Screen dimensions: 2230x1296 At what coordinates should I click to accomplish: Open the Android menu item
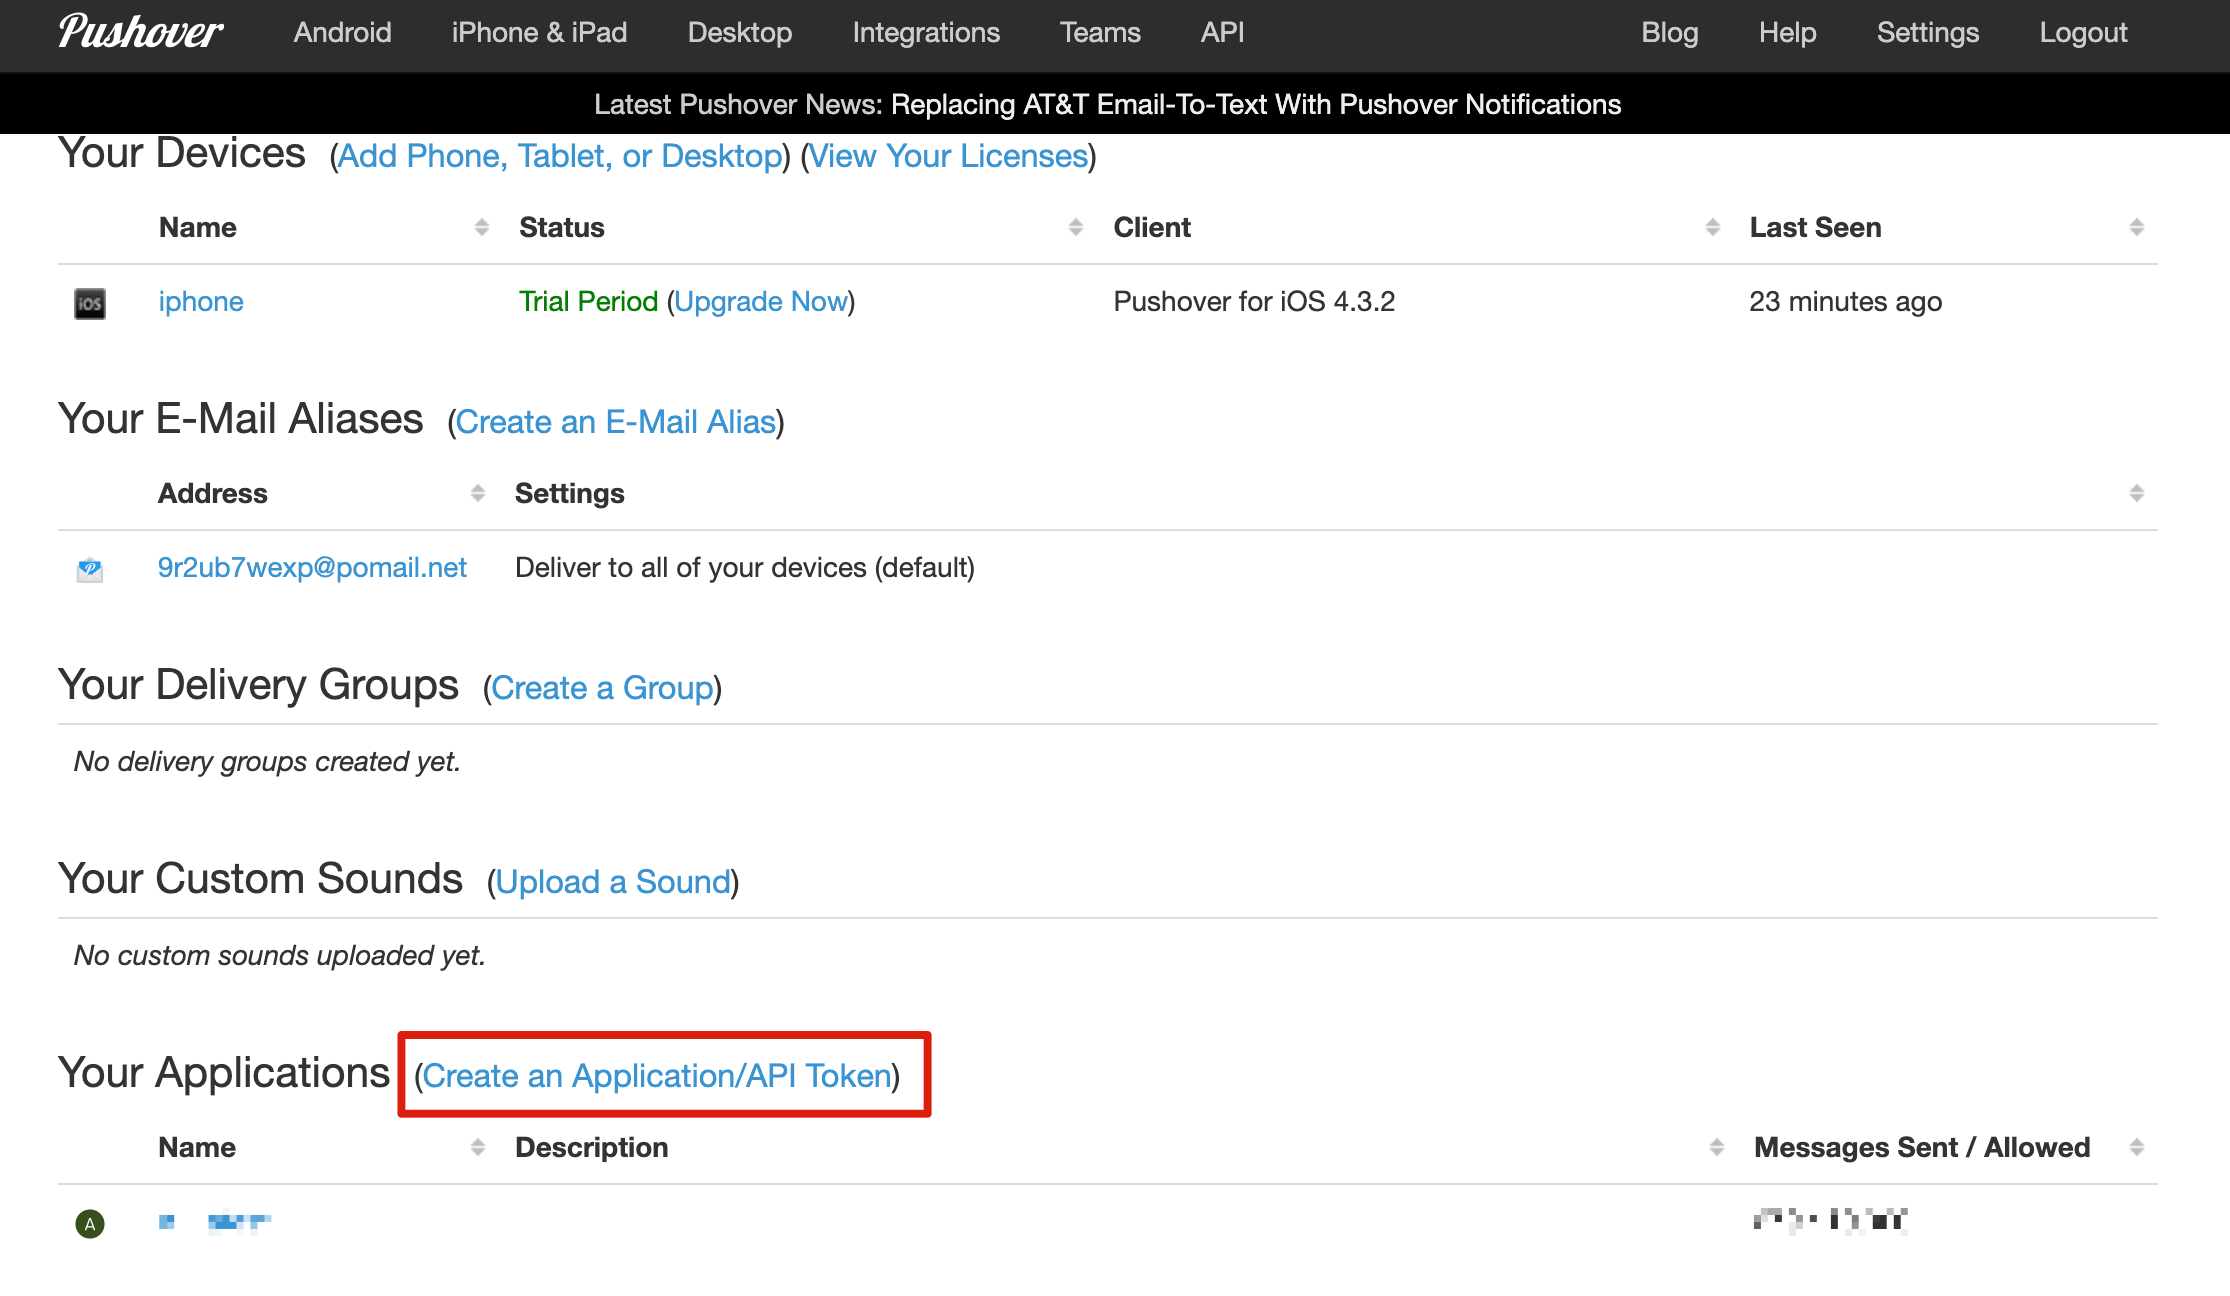343,32
